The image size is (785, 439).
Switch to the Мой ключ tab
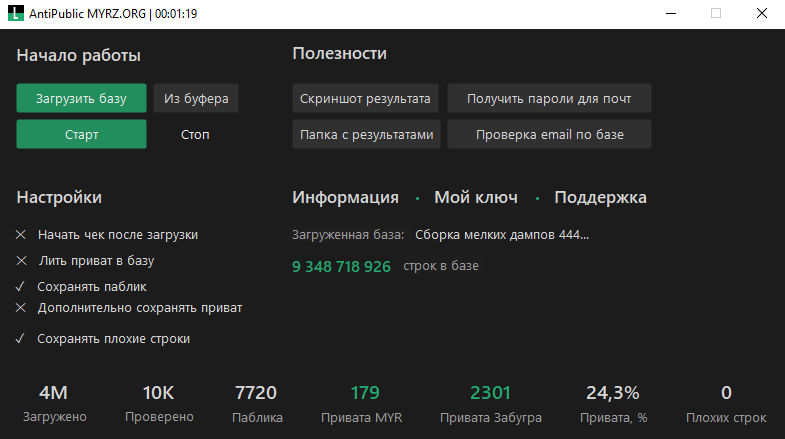(476, 197)
